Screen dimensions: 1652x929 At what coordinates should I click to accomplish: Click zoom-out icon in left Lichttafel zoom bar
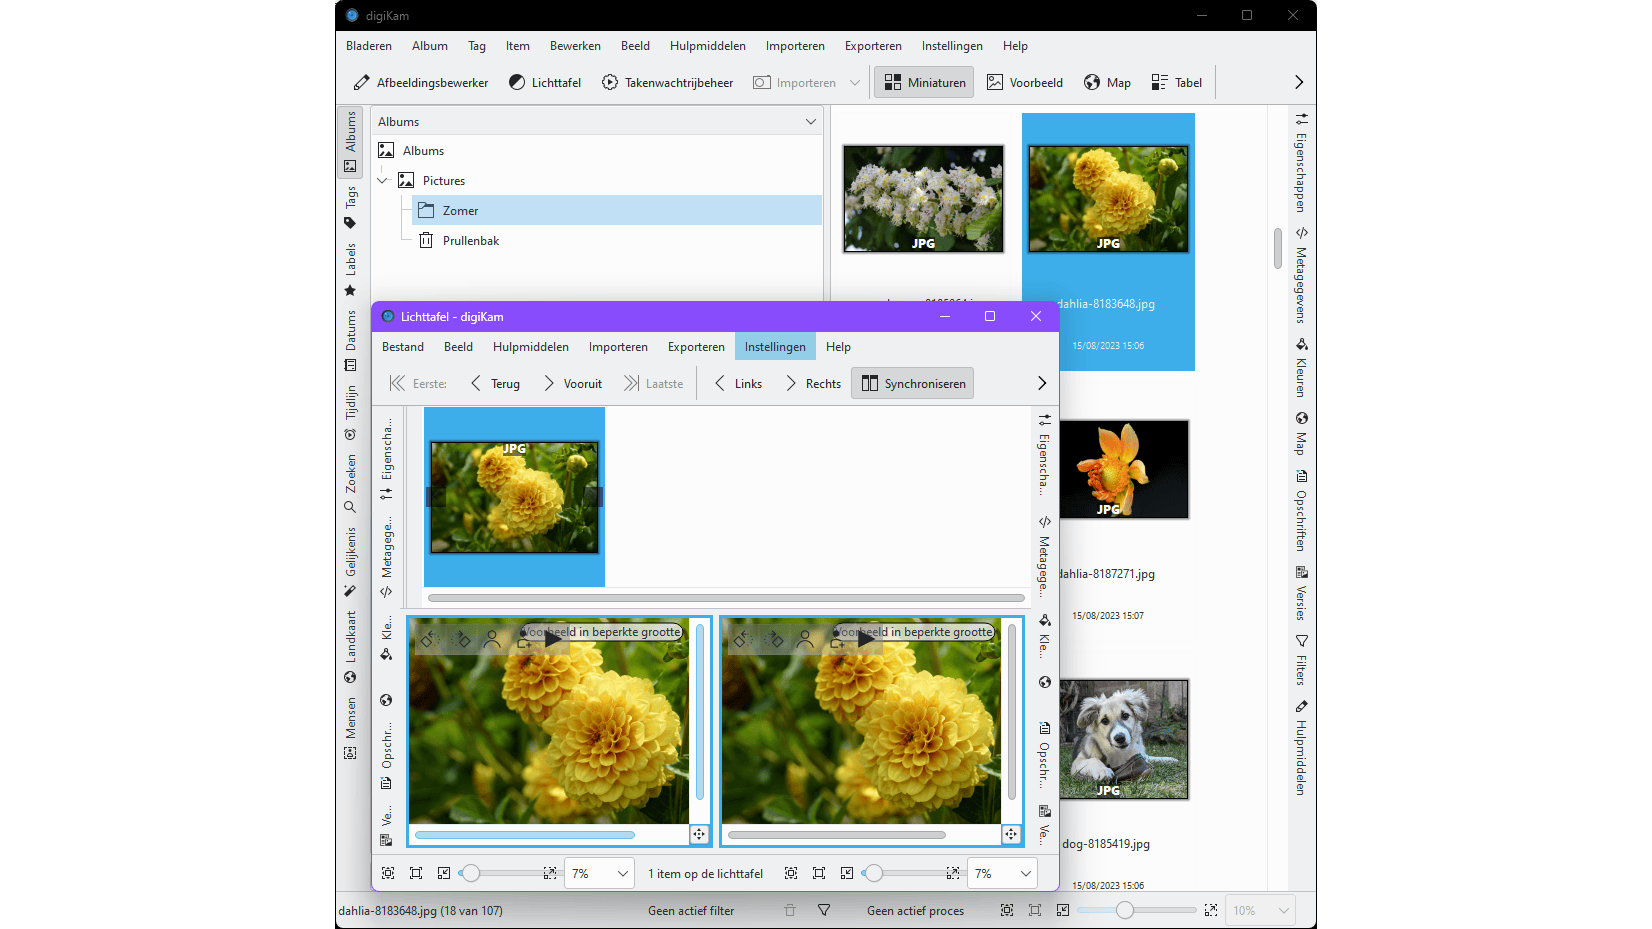(444, 873)
